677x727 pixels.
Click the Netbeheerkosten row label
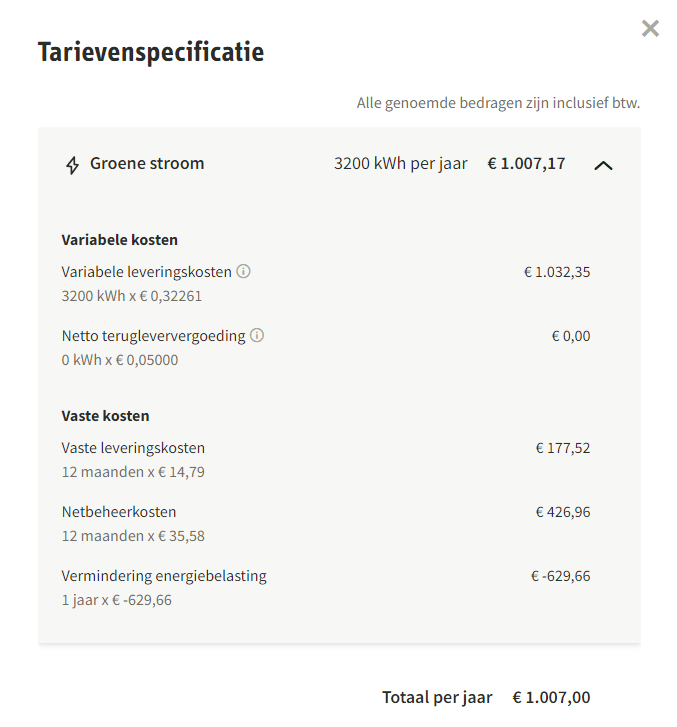point(119,512)
